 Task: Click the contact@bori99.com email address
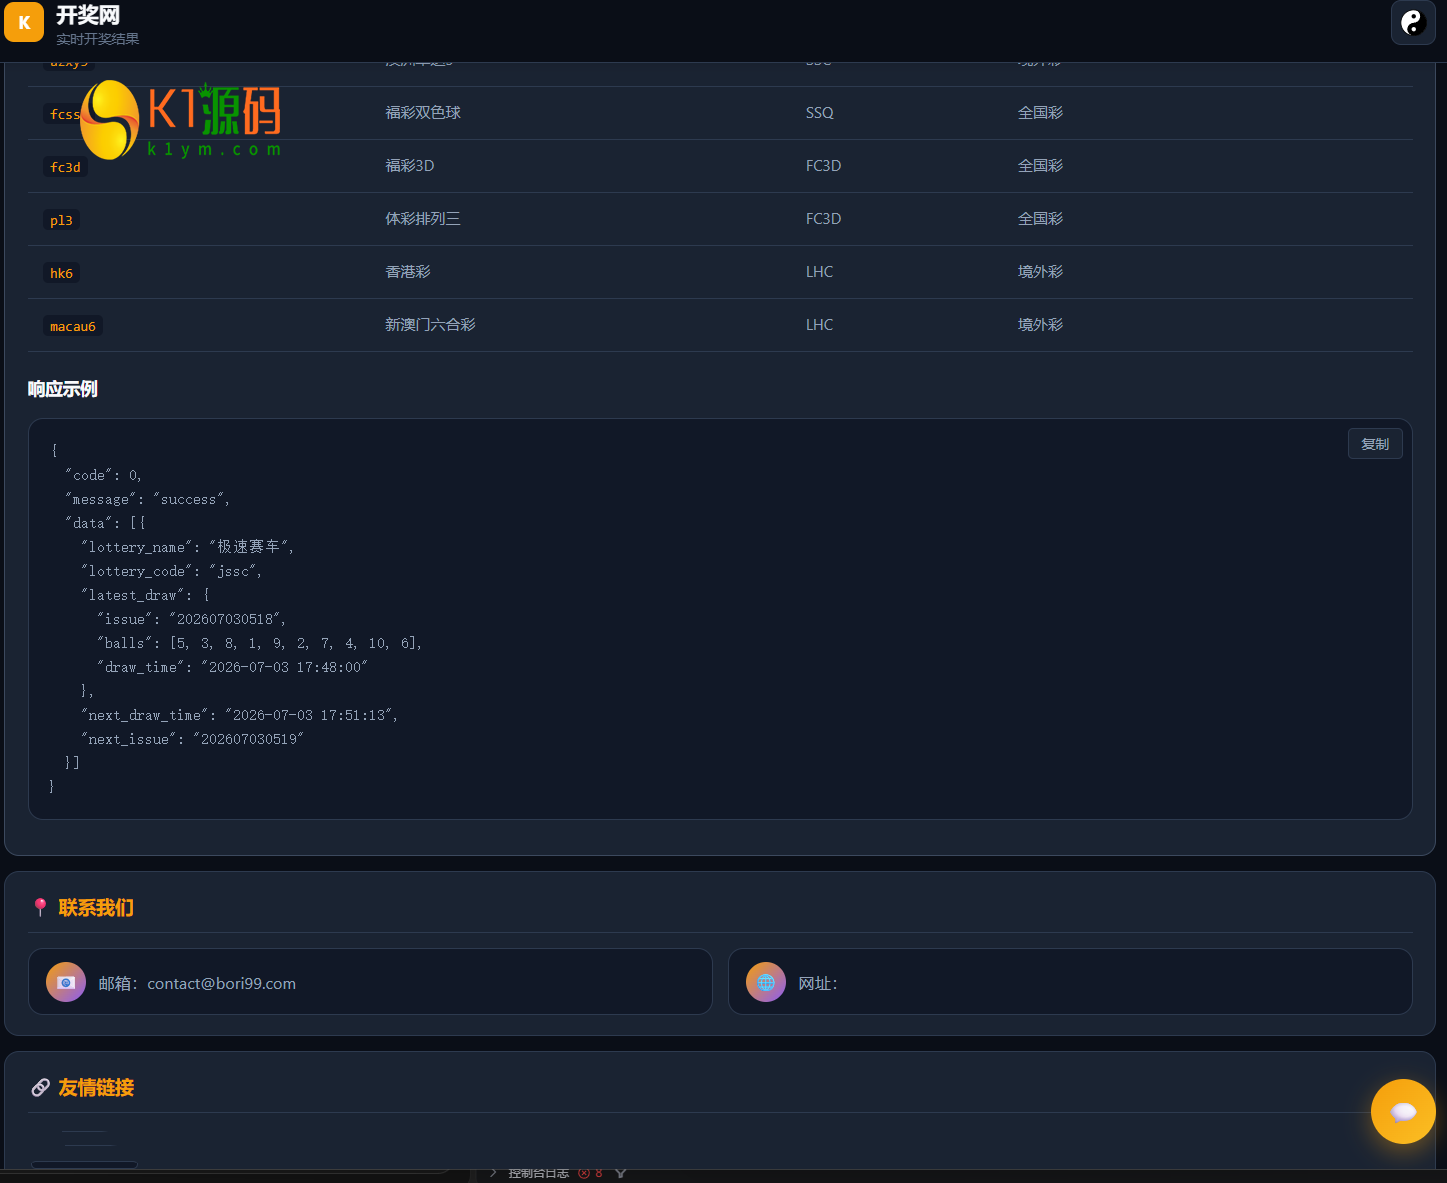click(x=221, y=983)
